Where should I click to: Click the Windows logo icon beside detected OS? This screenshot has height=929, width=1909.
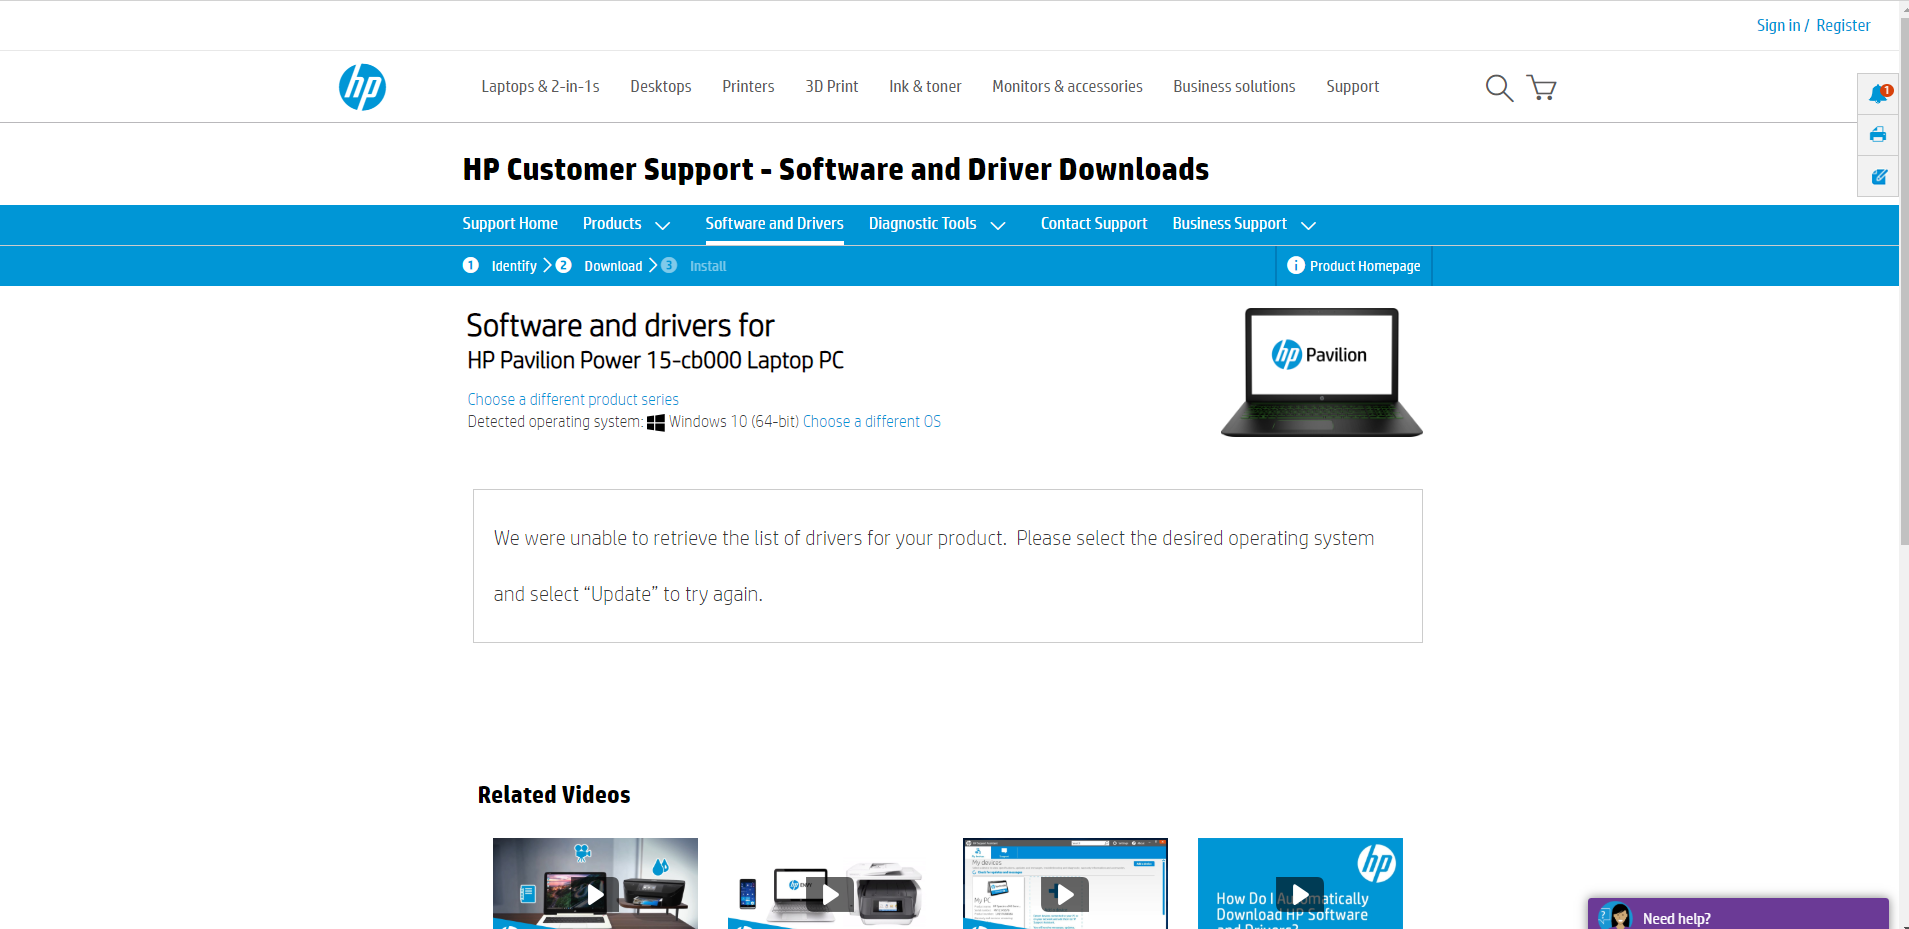[656, 423]
